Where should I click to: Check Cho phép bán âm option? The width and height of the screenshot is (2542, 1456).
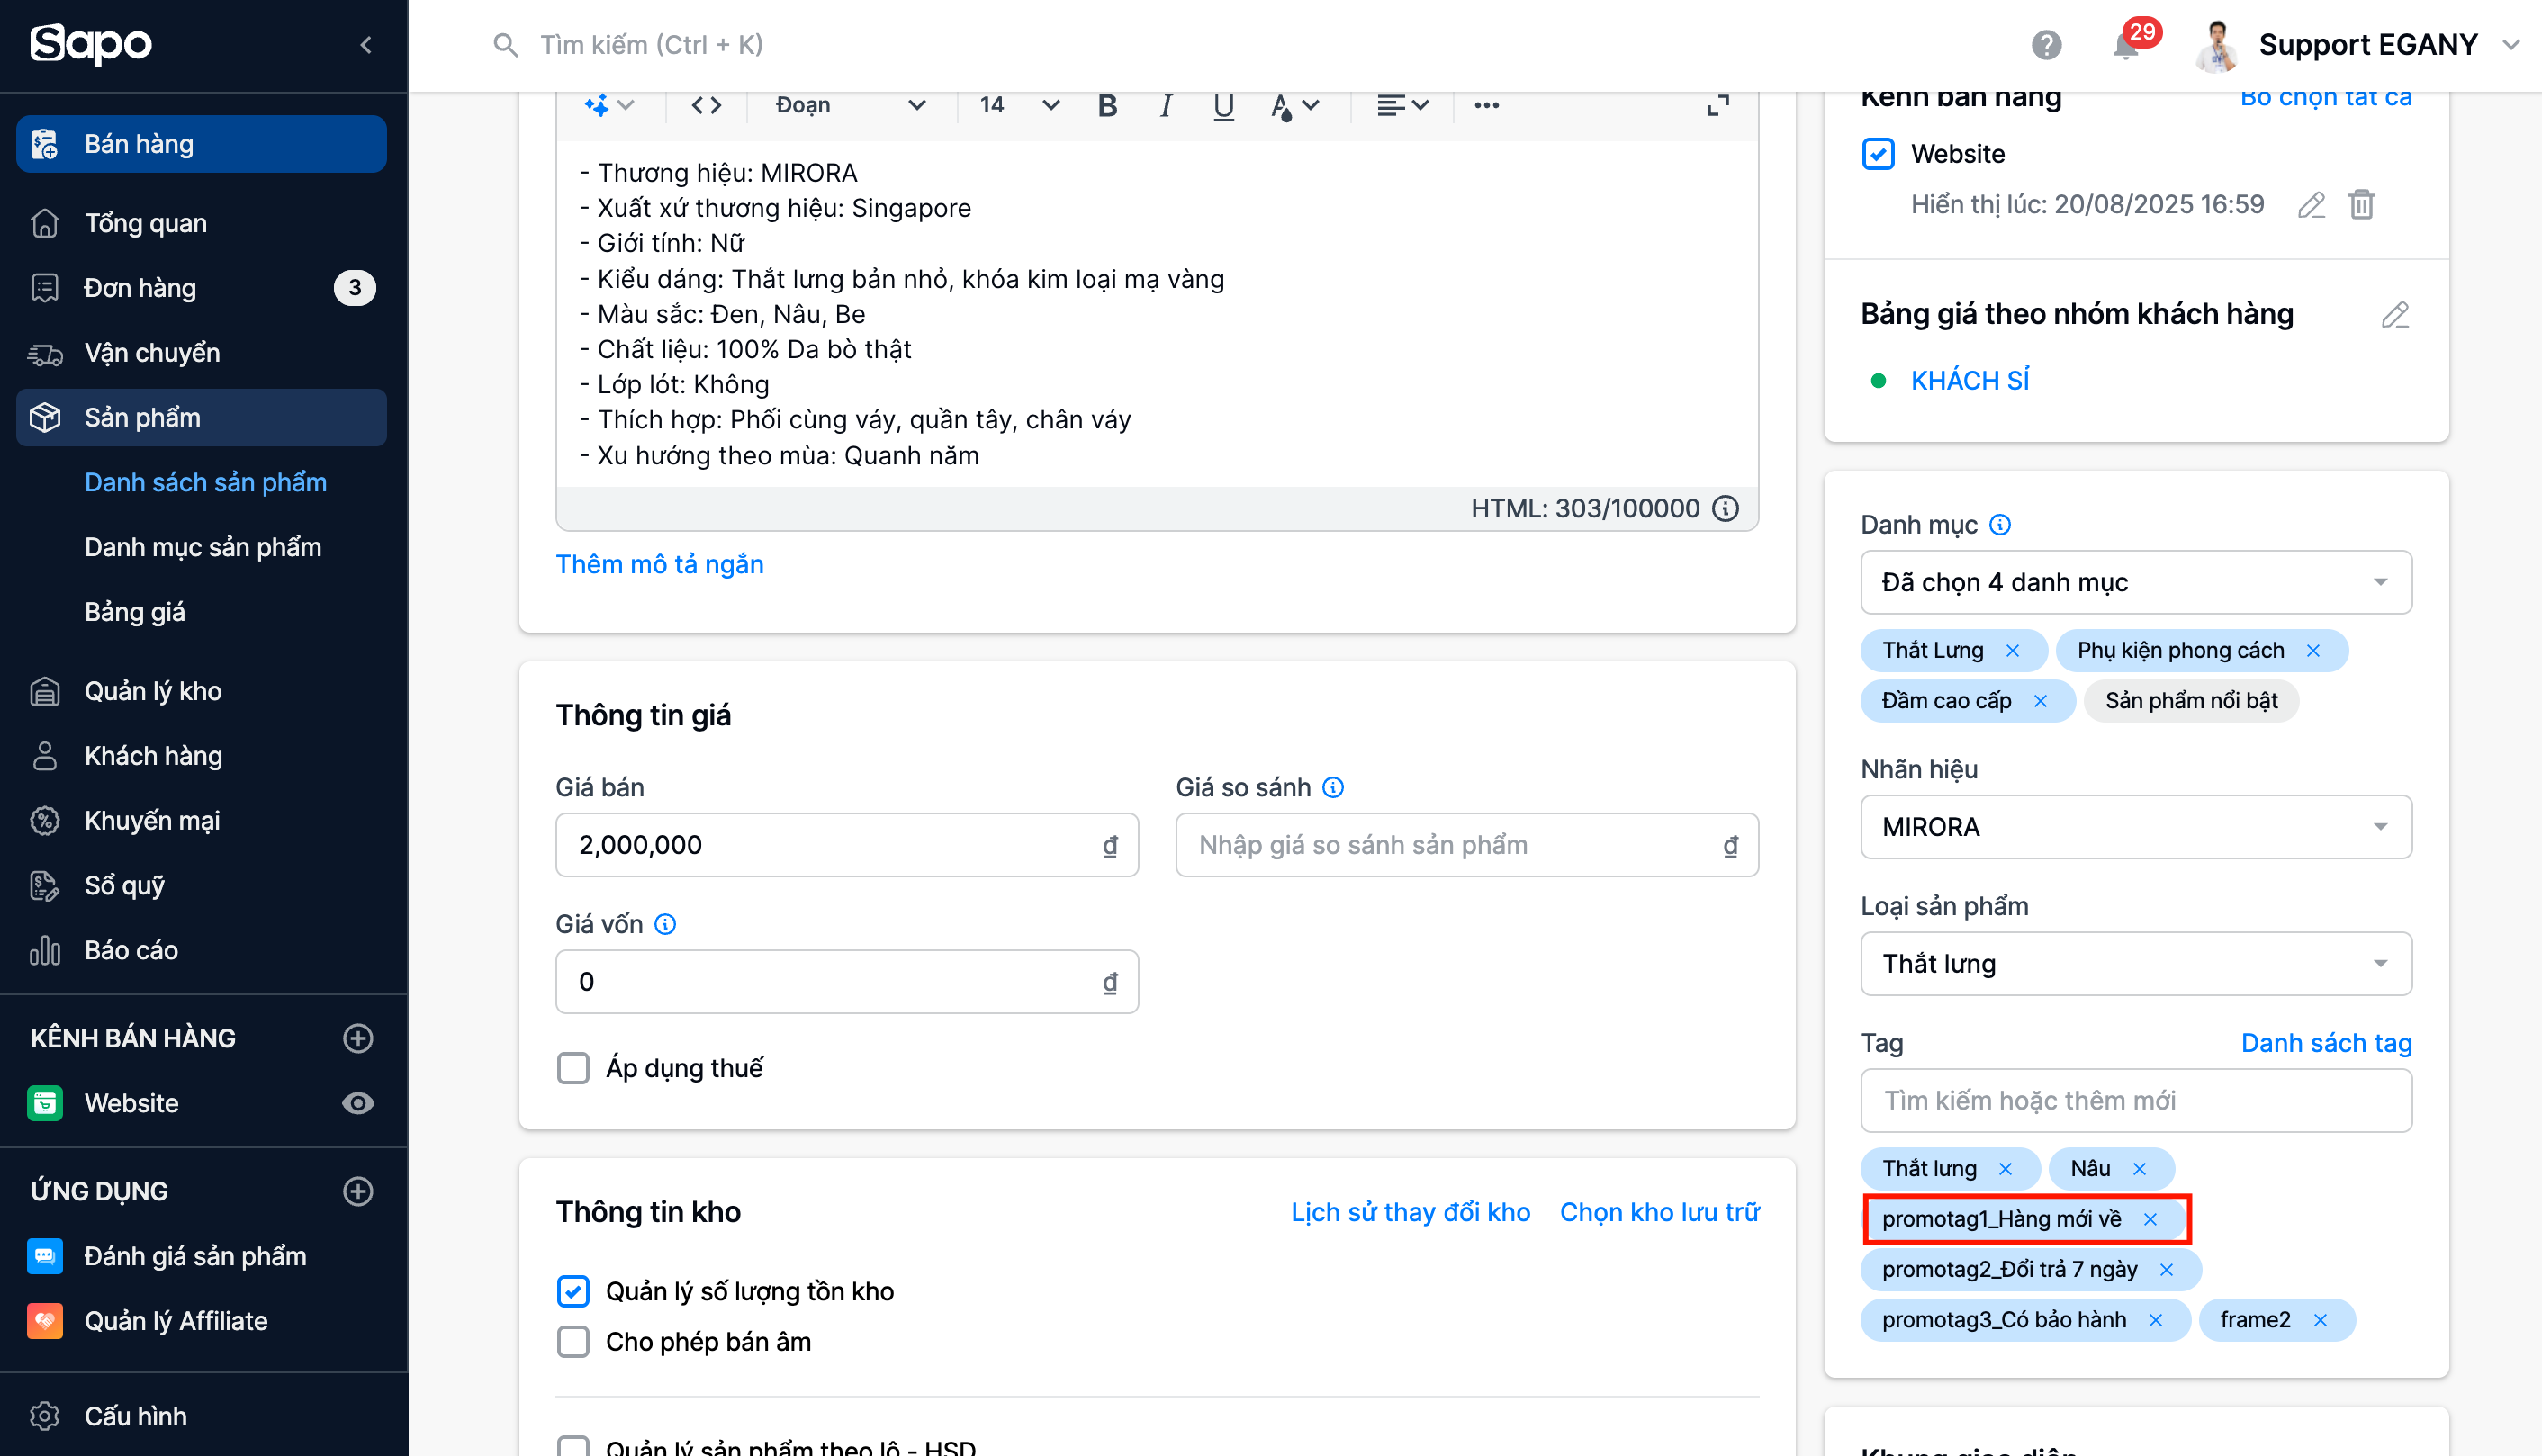tap(573, 1341)
